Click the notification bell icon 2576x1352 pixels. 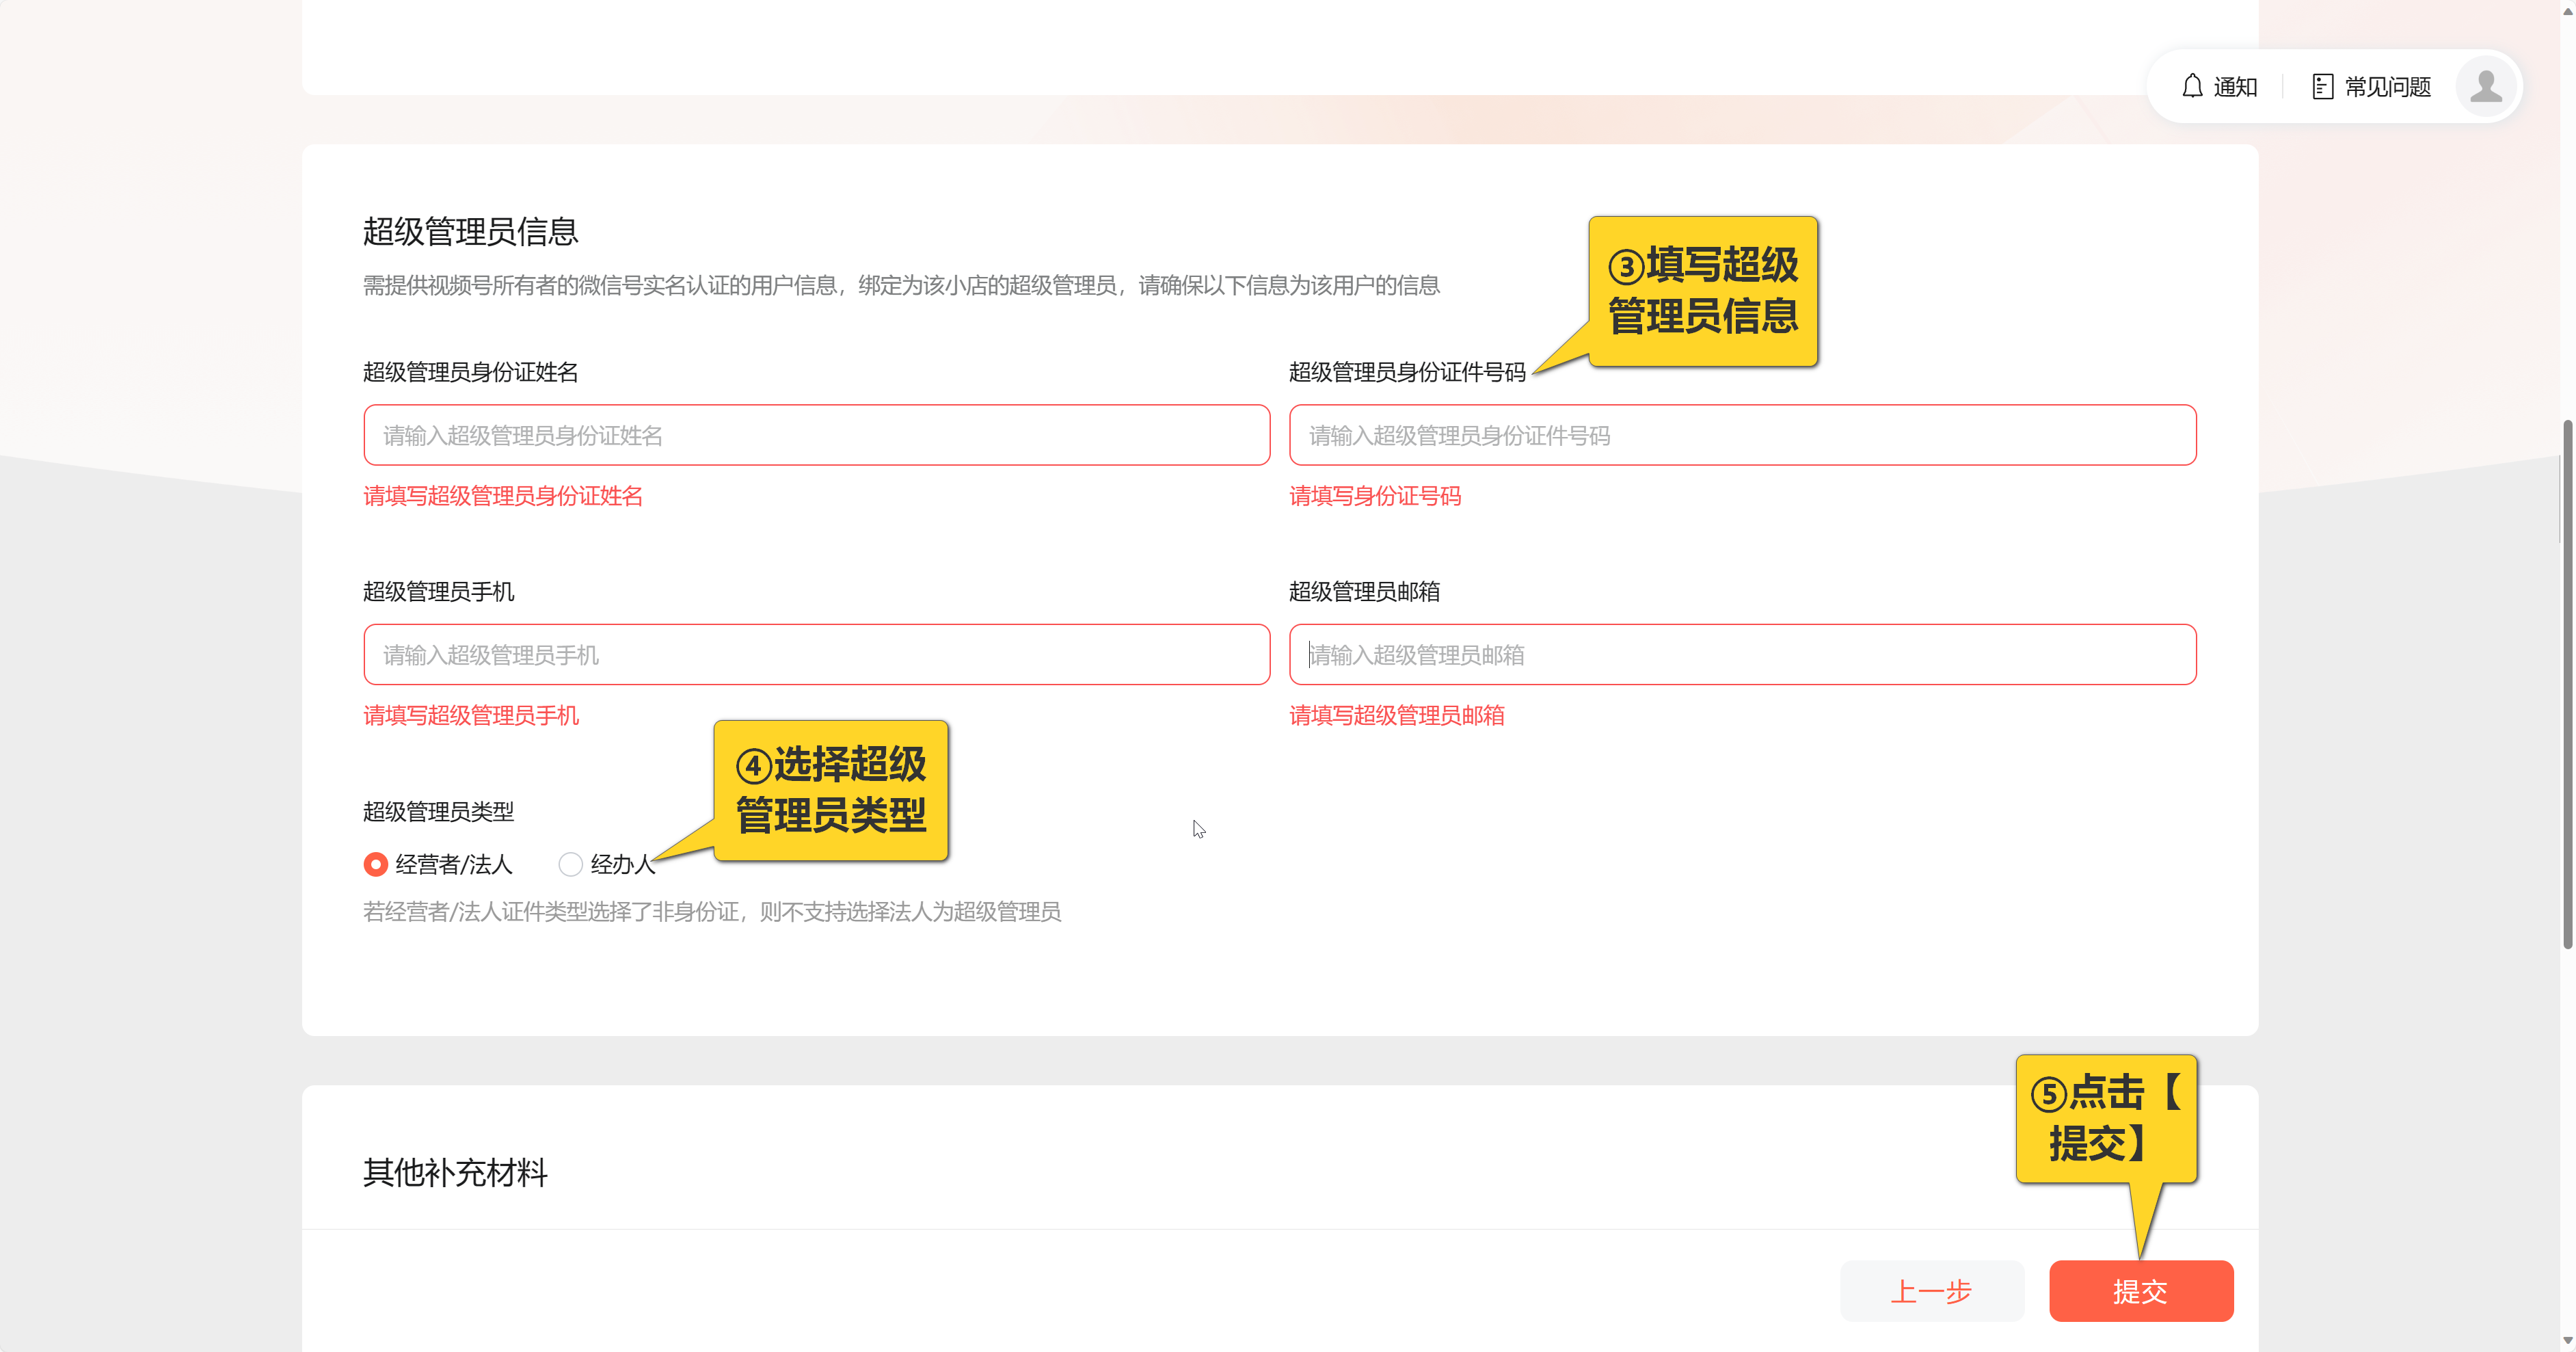click(2192, 87)
